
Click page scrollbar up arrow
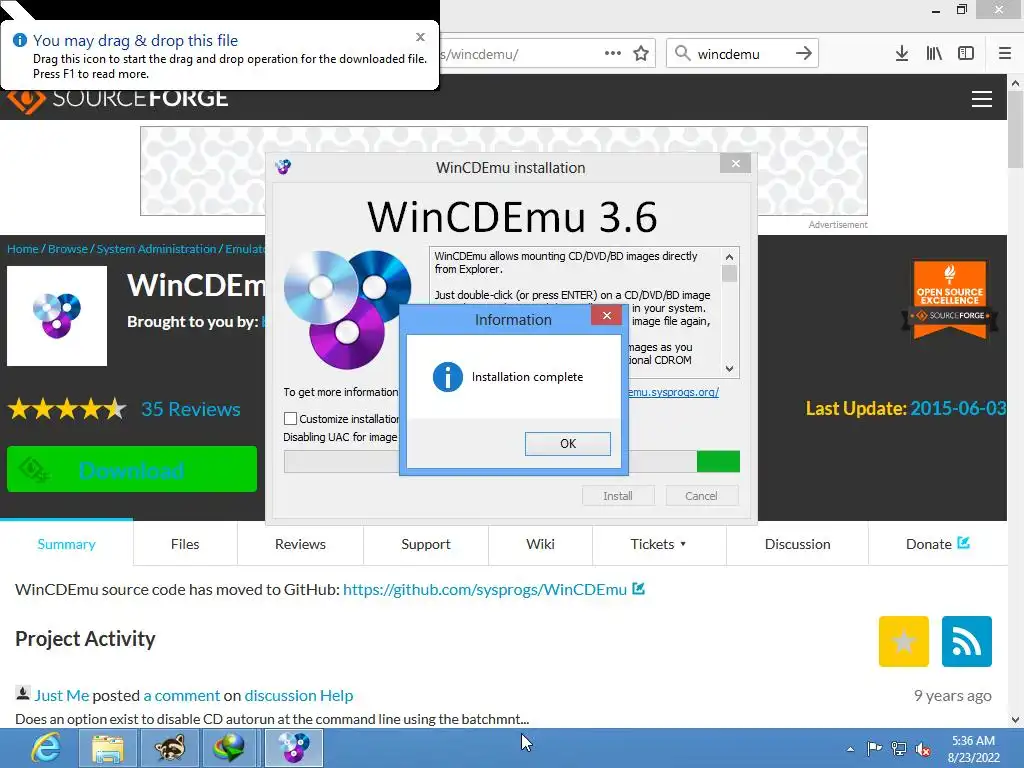click(1015, 83)
